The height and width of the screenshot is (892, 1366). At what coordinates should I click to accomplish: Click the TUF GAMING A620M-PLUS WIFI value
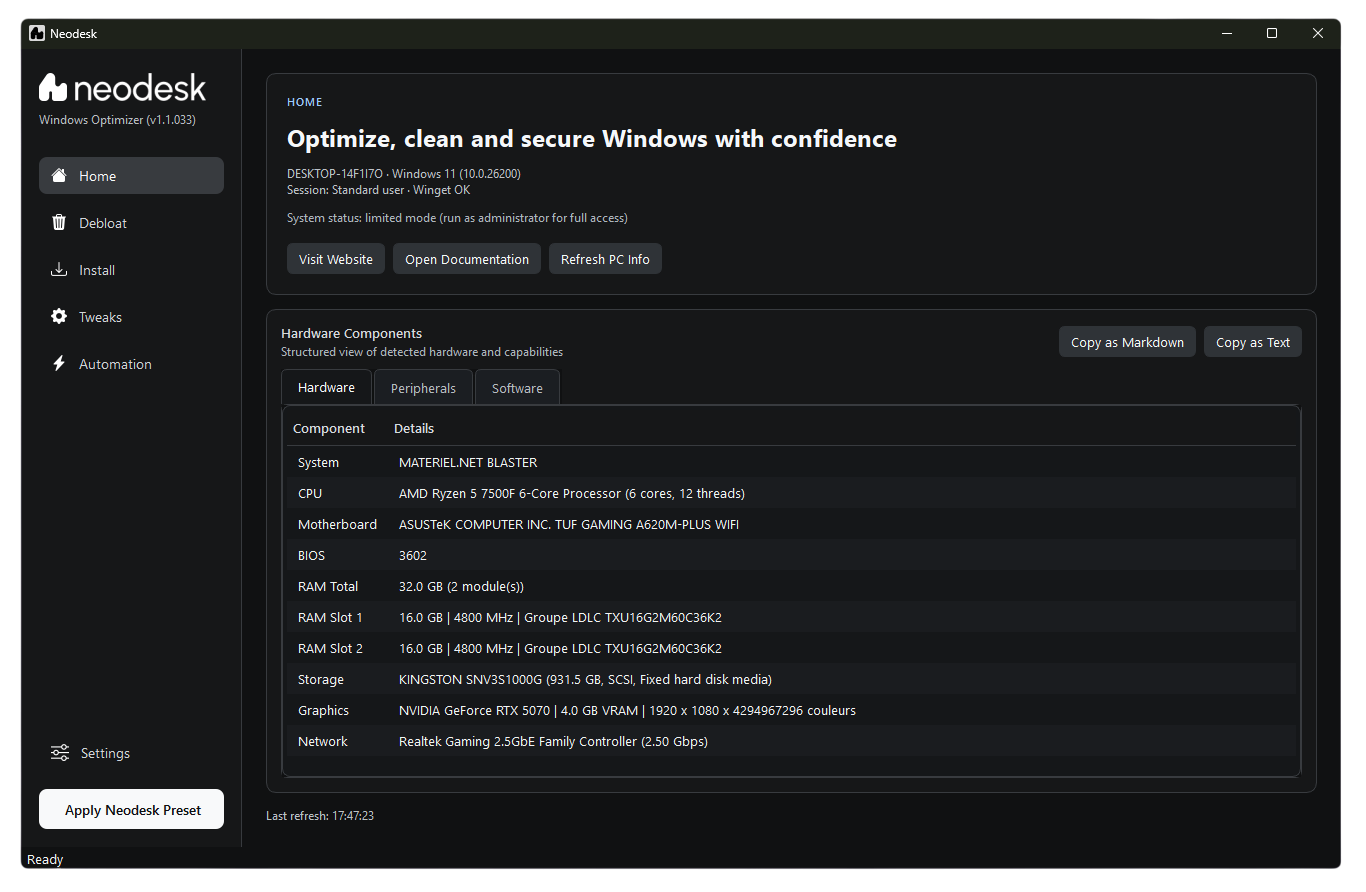[x=569, y=525]
